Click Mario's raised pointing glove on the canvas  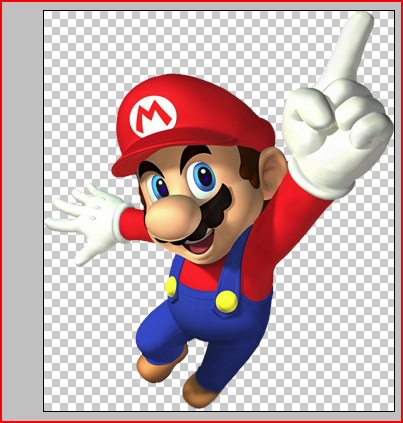pyautogui.click(x=338, y=107)
